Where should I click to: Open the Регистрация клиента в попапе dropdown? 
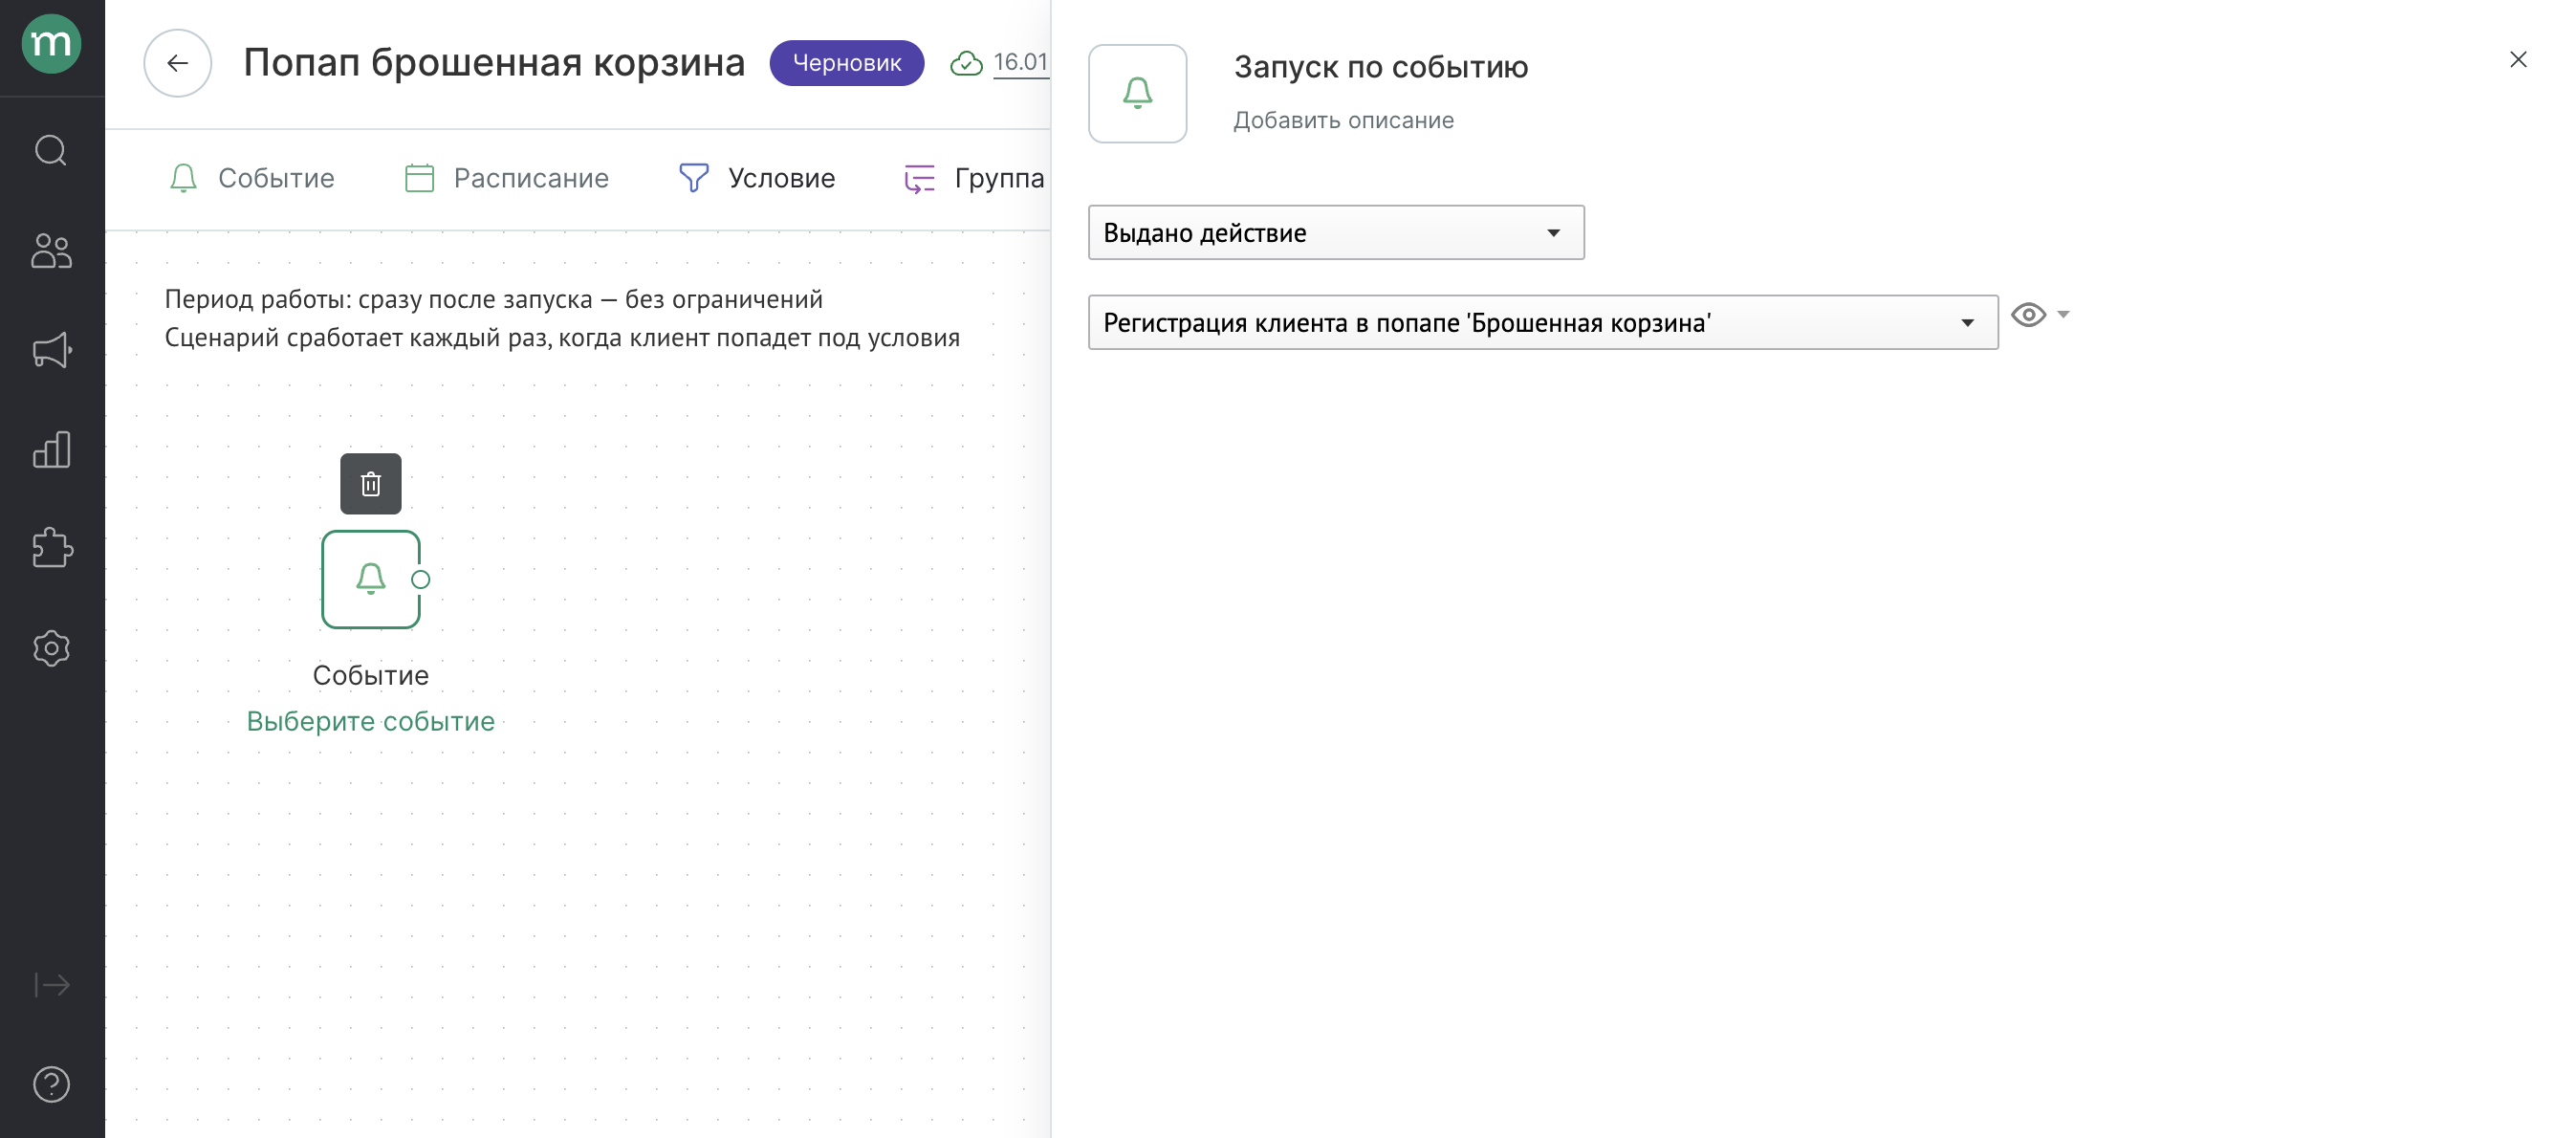click(1542, 322)
